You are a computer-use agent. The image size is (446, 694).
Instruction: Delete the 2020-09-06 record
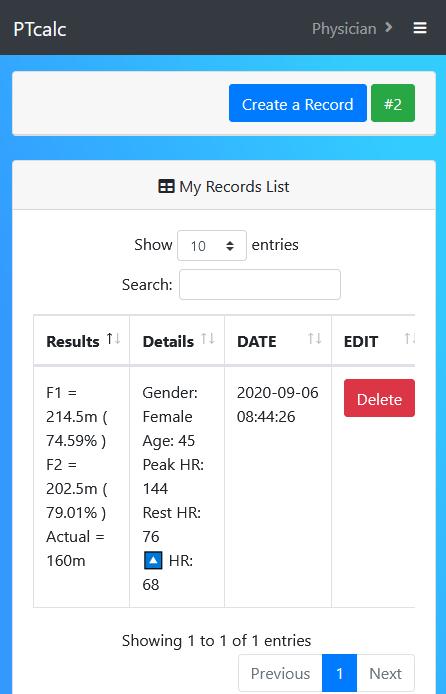(379, 398)
